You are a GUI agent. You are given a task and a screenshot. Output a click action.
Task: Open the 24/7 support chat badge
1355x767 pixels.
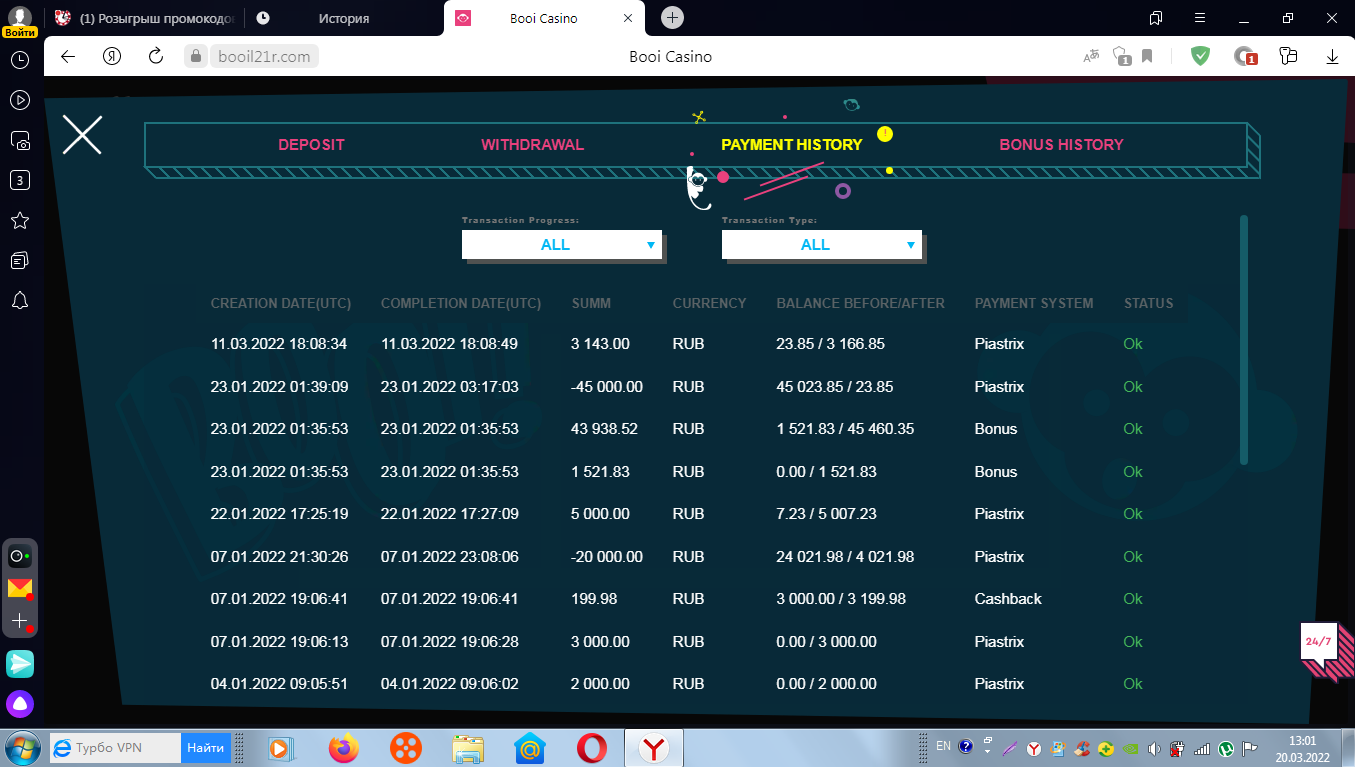point(1318,641)
